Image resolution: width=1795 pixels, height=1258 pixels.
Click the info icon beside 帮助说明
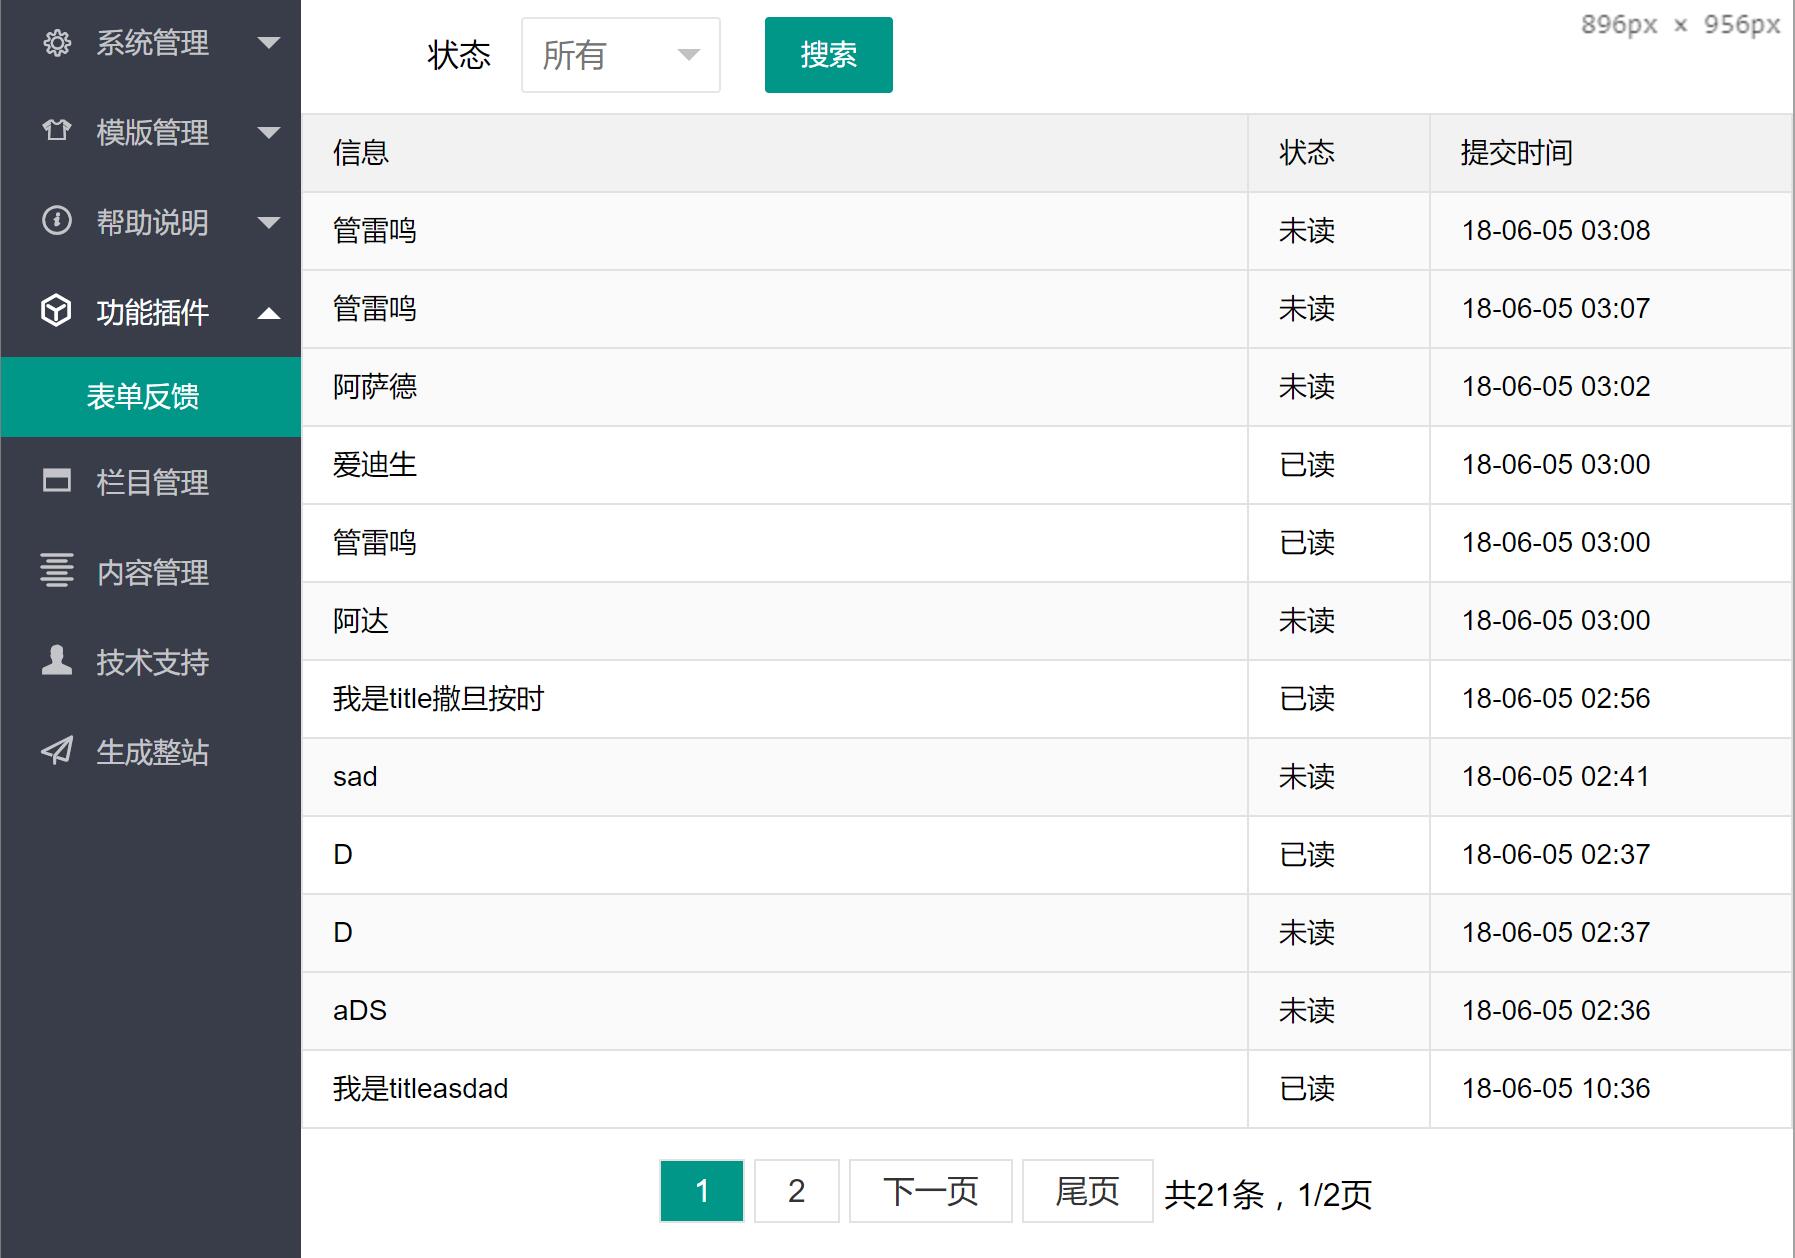tap(57, 220)
